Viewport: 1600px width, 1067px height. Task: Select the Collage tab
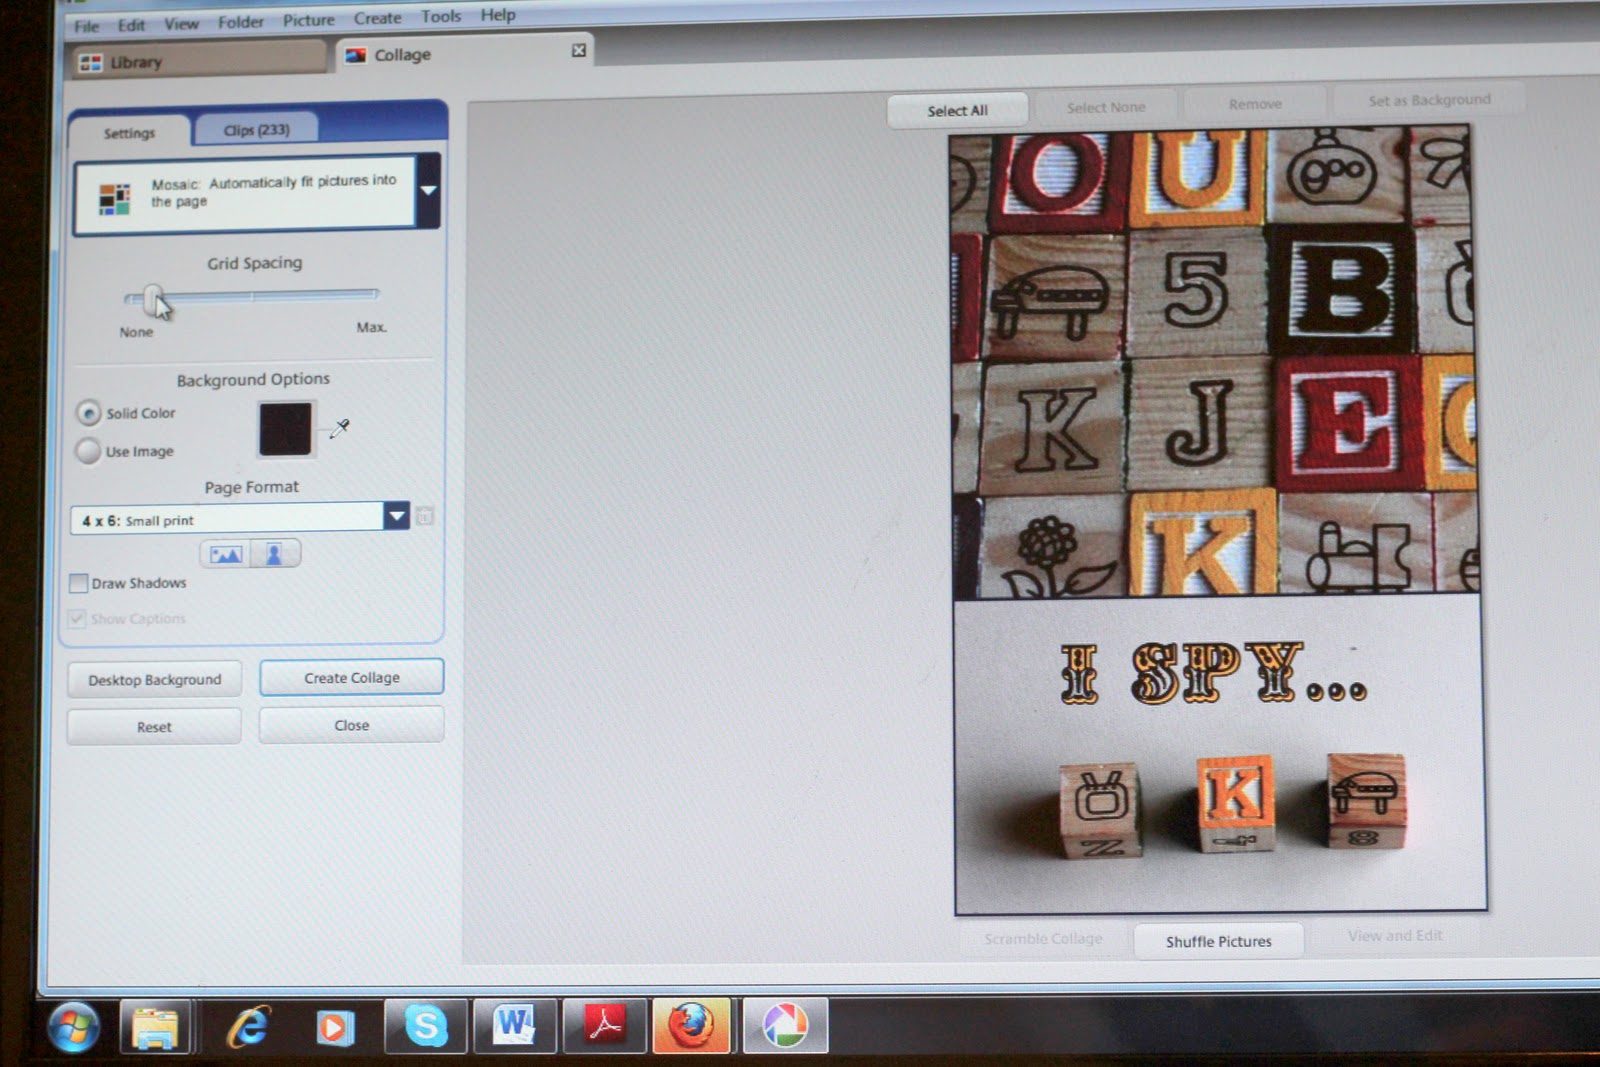point(465,54)
